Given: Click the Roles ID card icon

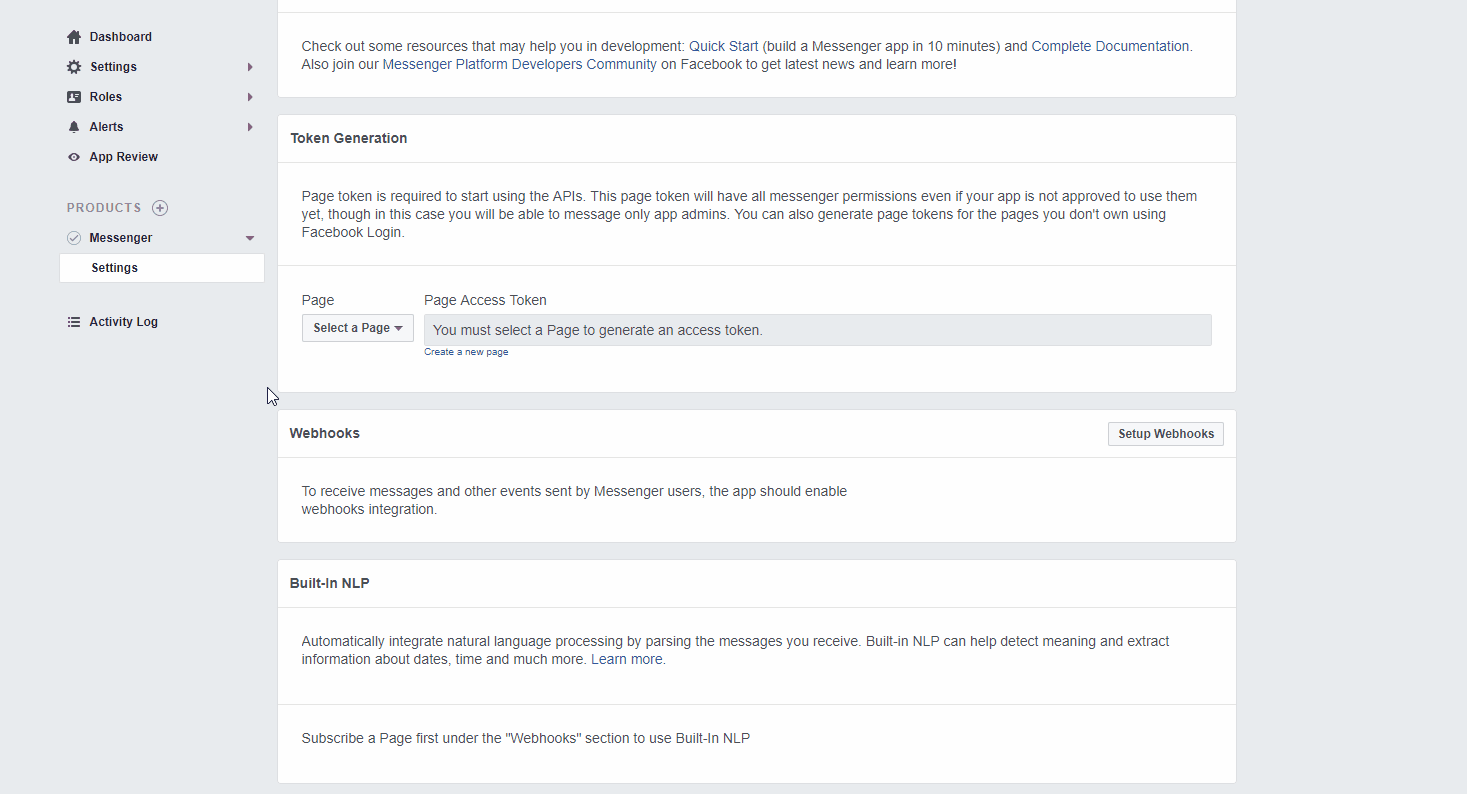Looking at the screenshot, I should point(74,97).
